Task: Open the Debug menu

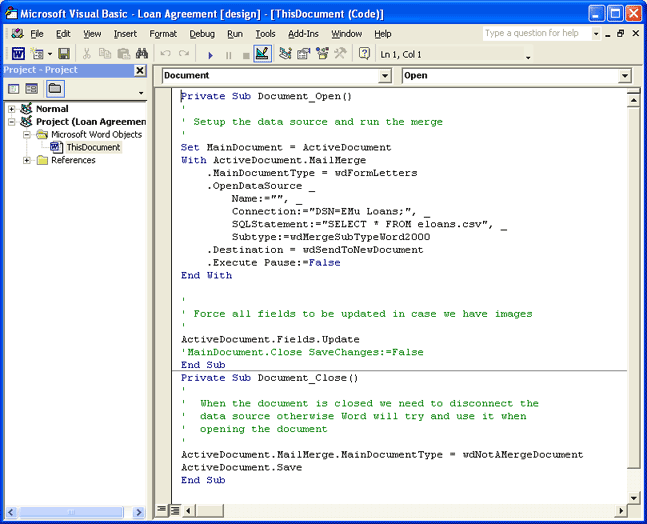Action: click(202, 34)
